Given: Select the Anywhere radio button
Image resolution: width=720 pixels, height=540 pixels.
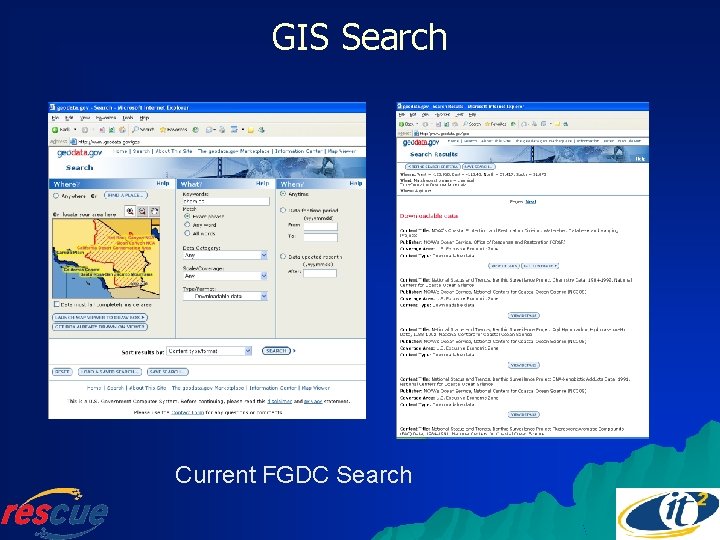Looking at the screenshot, I should coord(56,196).
